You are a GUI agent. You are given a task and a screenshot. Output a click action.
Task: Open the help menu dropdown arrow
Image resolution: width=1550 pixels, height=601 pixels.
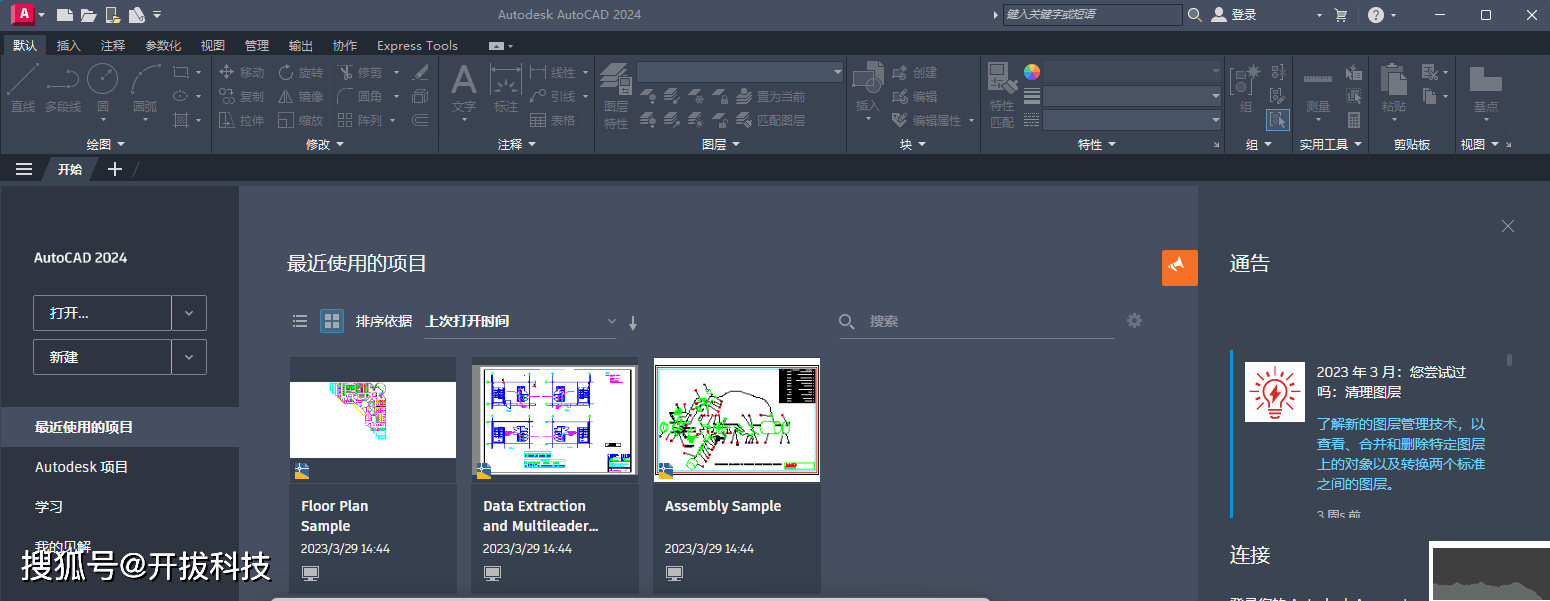[x=1394, y=16]
